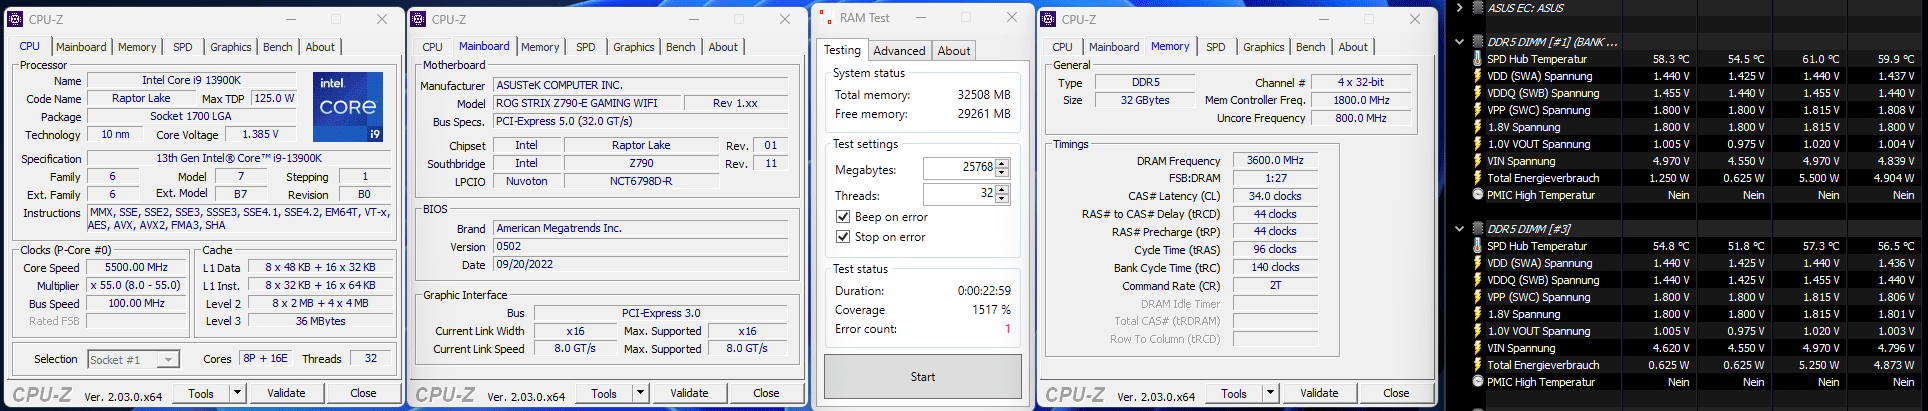This screenshot has height=411, width=1928.
Task: Click the Core Speed value 5500.00 MHz
Action: click(137, 267)
